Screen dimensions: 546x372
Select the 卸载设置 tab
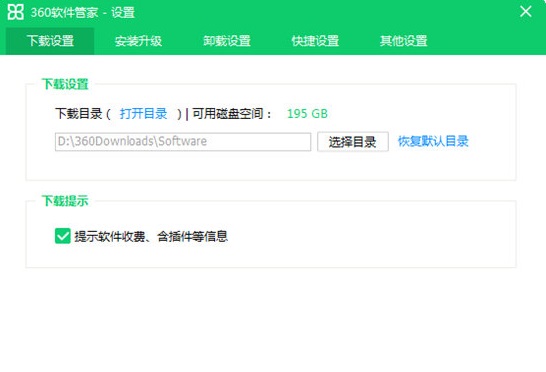tap(227, 41)
